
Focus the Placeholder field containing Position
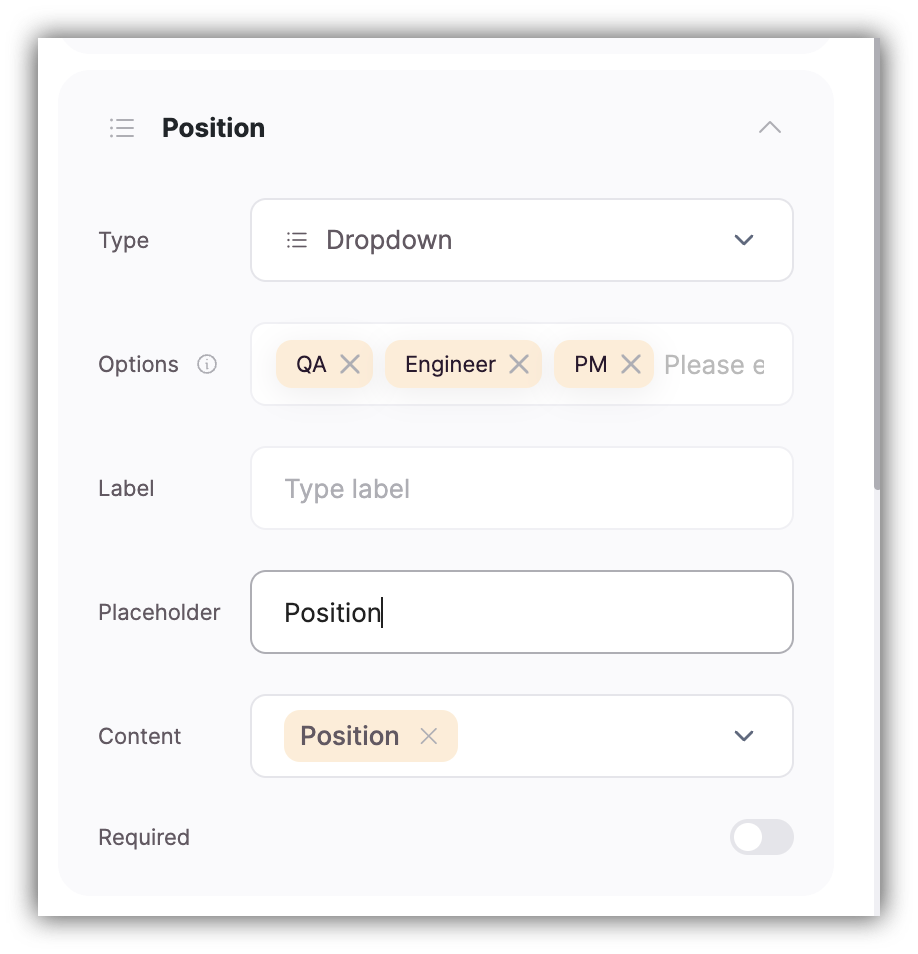point(522,612)
